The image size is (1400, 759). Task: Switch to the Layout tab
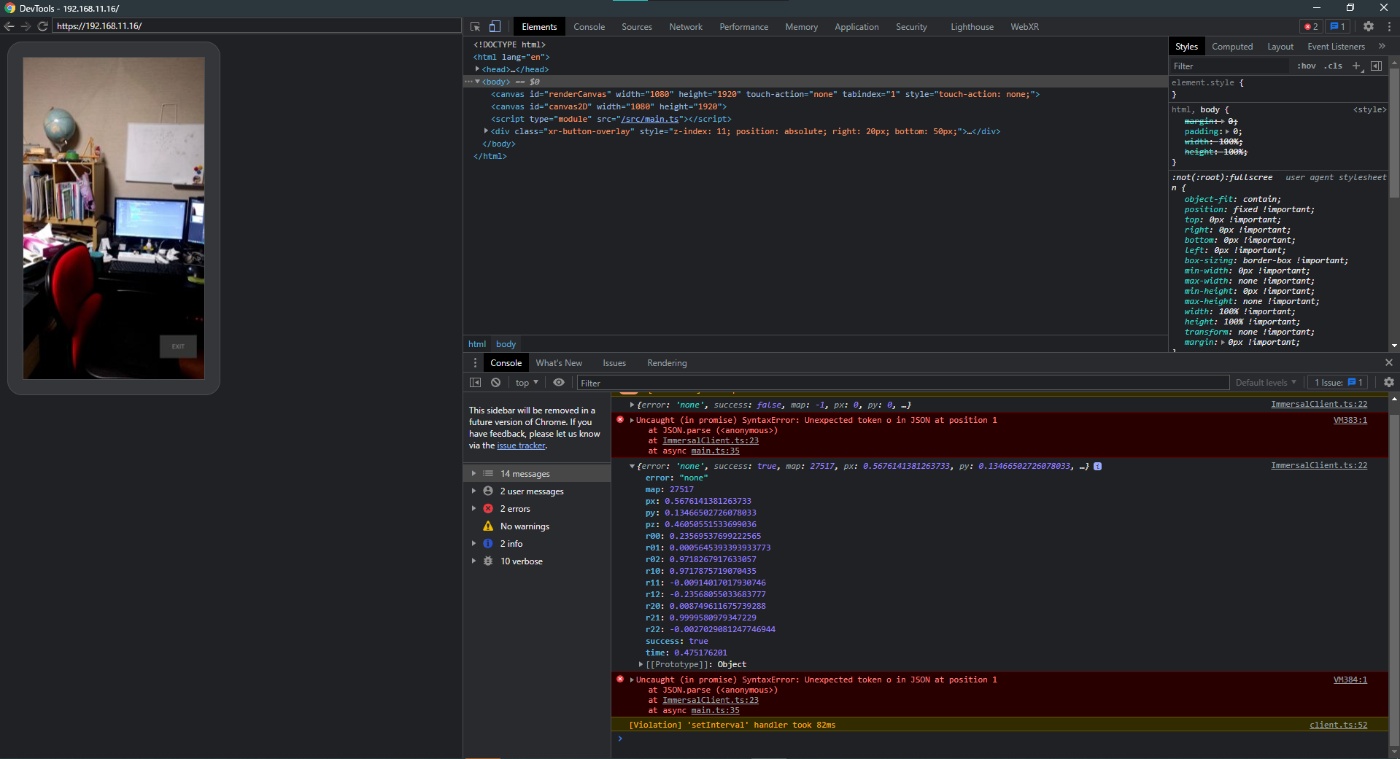coord(1280,46)
